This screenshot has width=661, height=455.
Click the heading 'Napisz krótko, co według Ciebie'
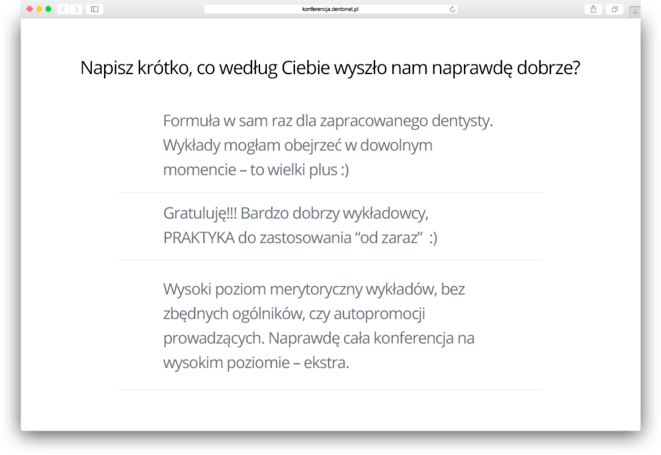330,69
